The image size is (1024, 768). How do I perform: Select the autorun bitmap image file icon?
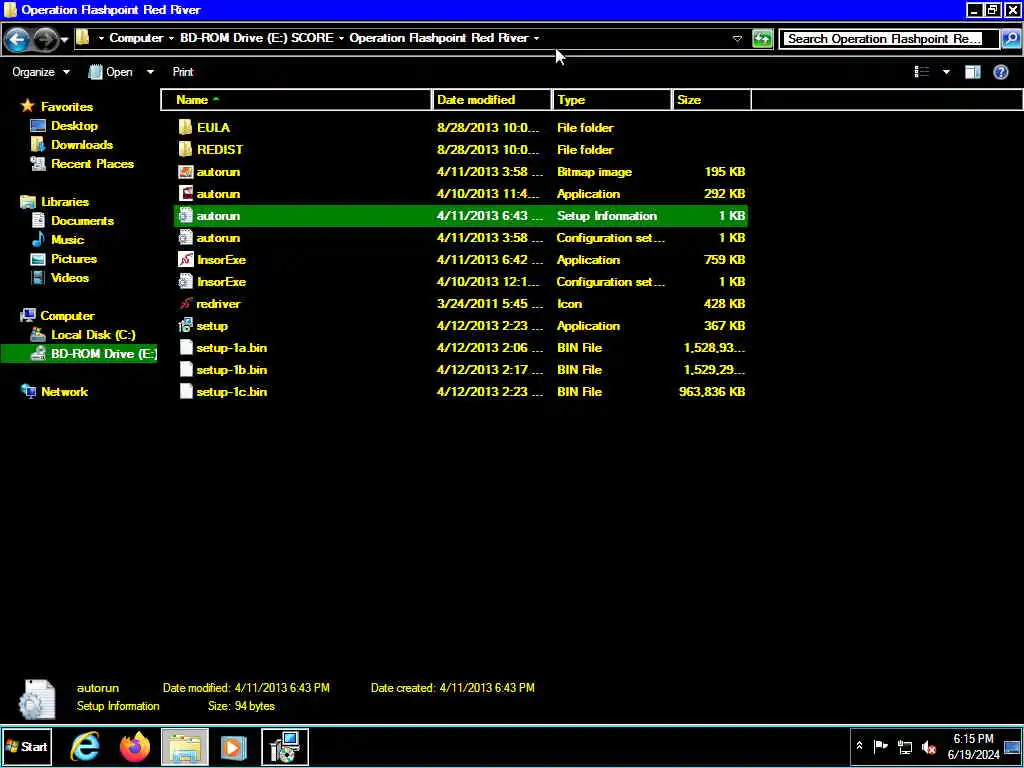[x=185, y=172]
